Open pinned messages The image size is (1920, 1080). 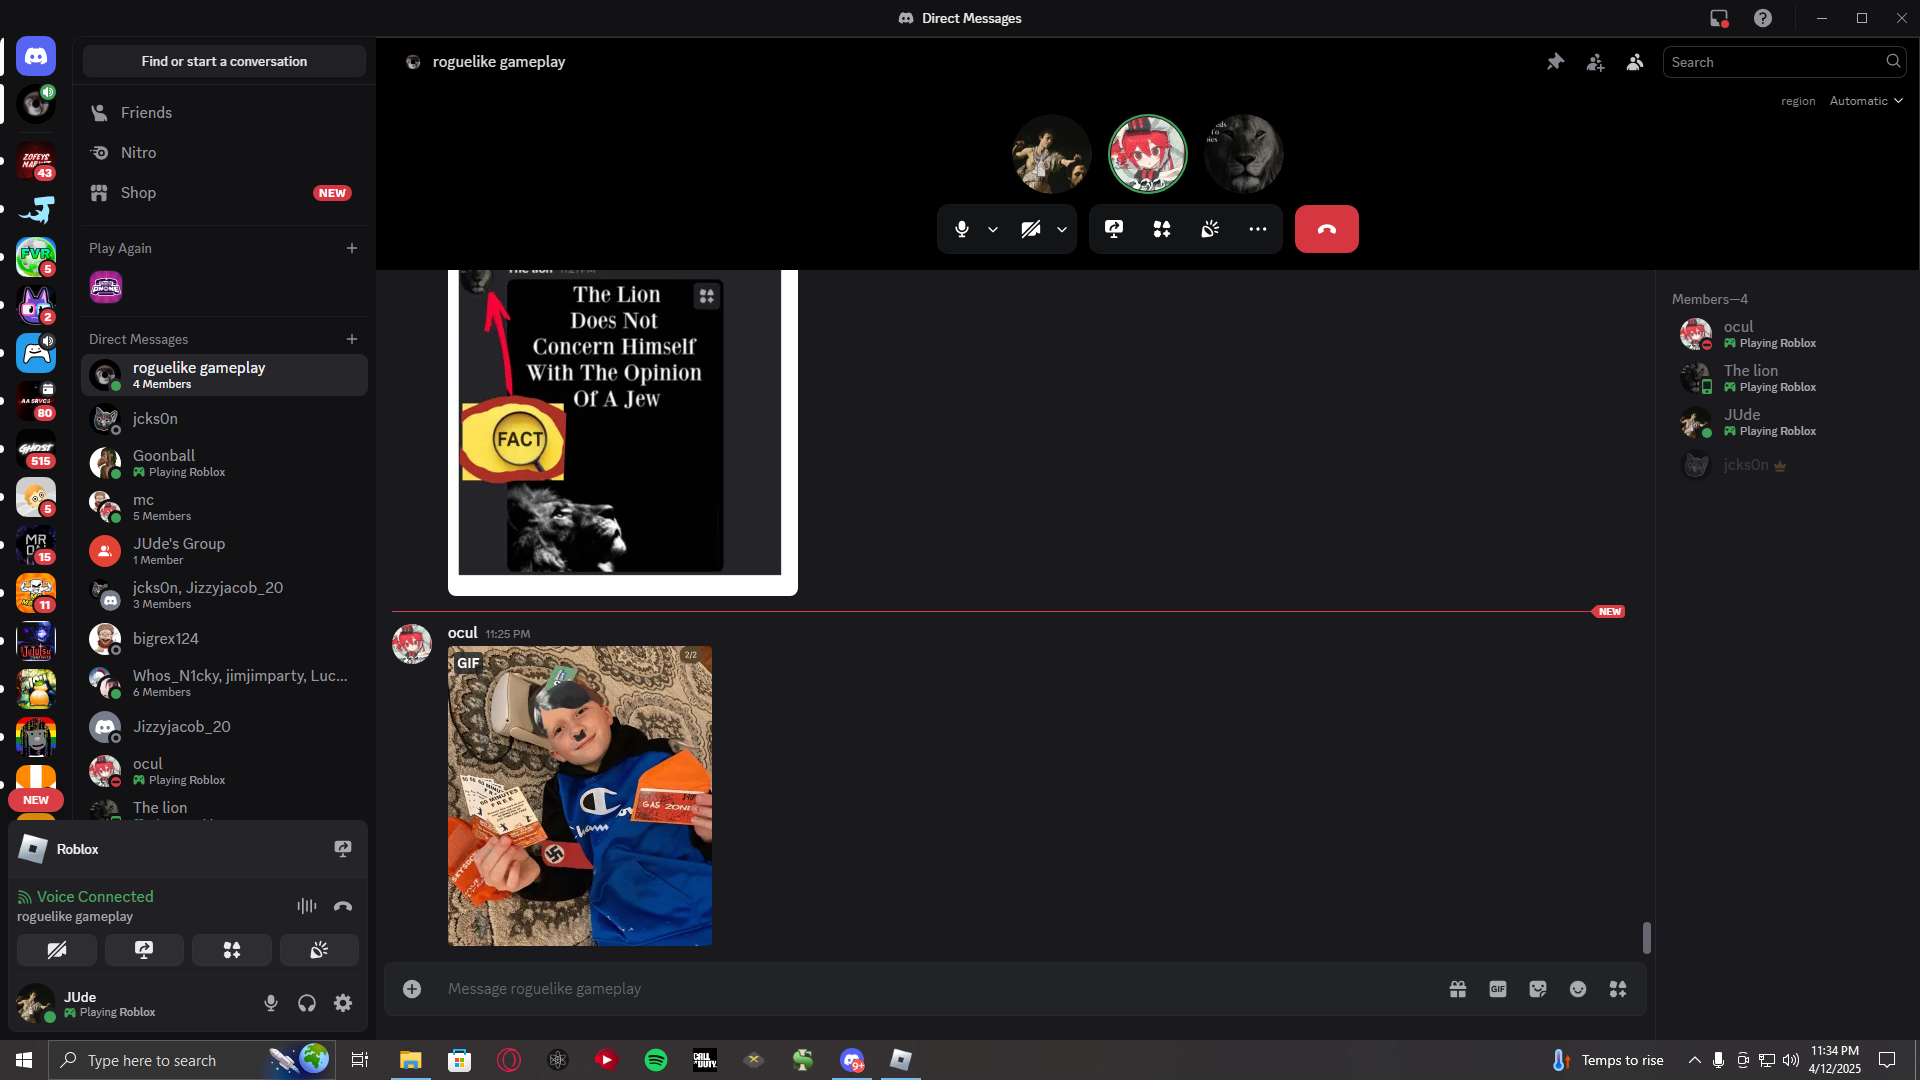pos(1555,62)
